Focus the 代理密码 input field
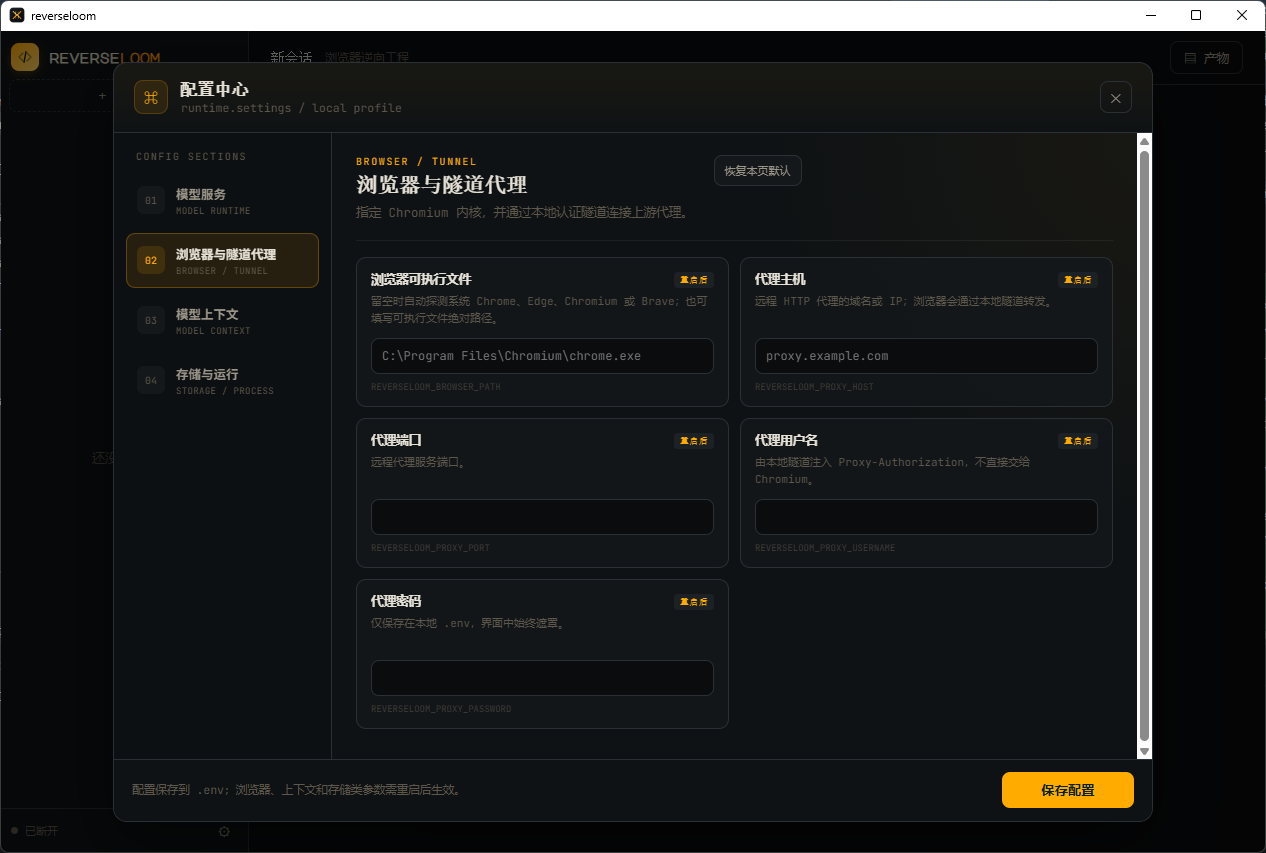 tap(542, 678)
